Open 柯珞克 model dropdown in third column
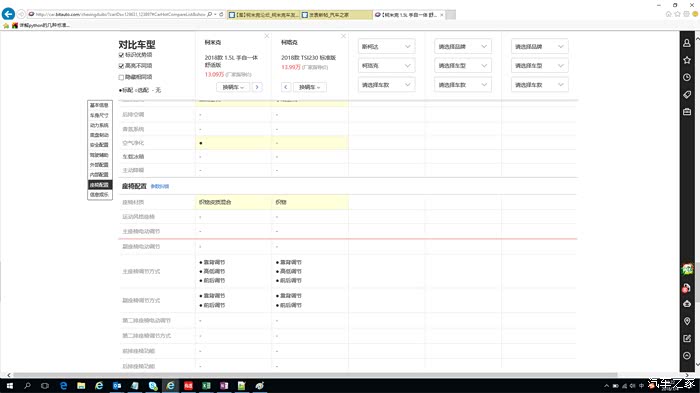This screenshot has height=393, width=700. tap(386, 66)
